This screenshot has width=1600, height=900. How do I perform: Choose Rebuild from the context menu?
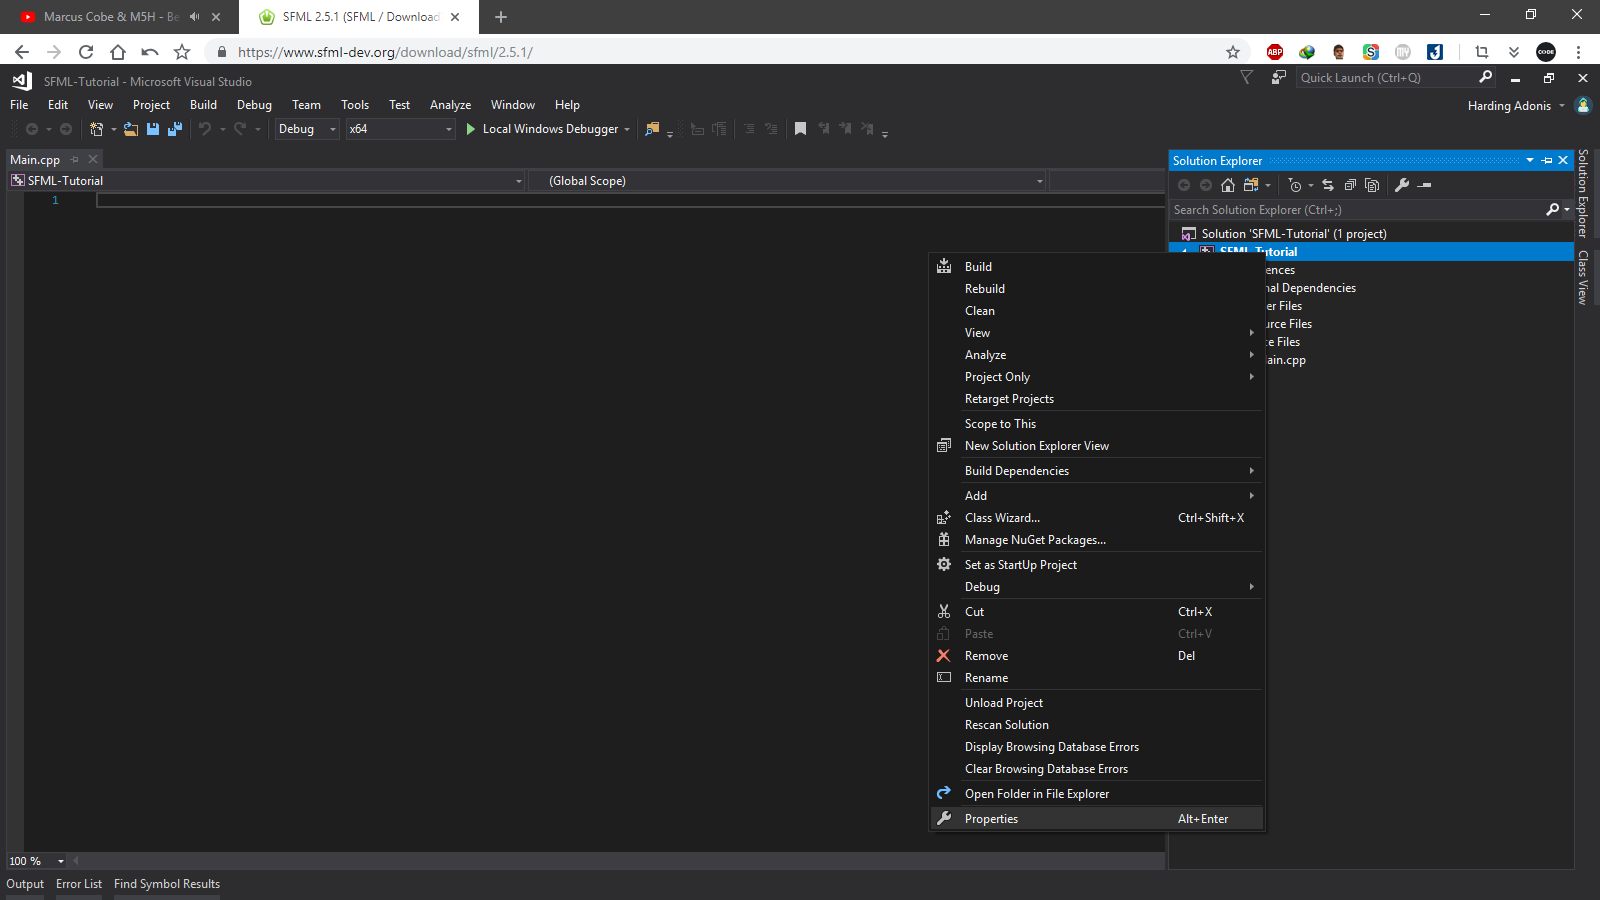coord(1098,289)
